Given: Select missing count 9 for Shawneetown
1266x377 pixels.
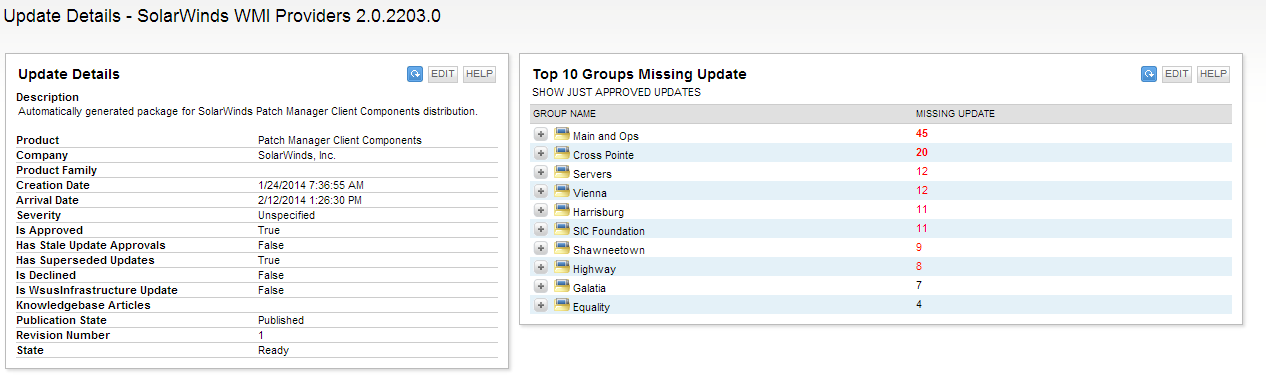Looking at the screenshot, I should (919, 247).
